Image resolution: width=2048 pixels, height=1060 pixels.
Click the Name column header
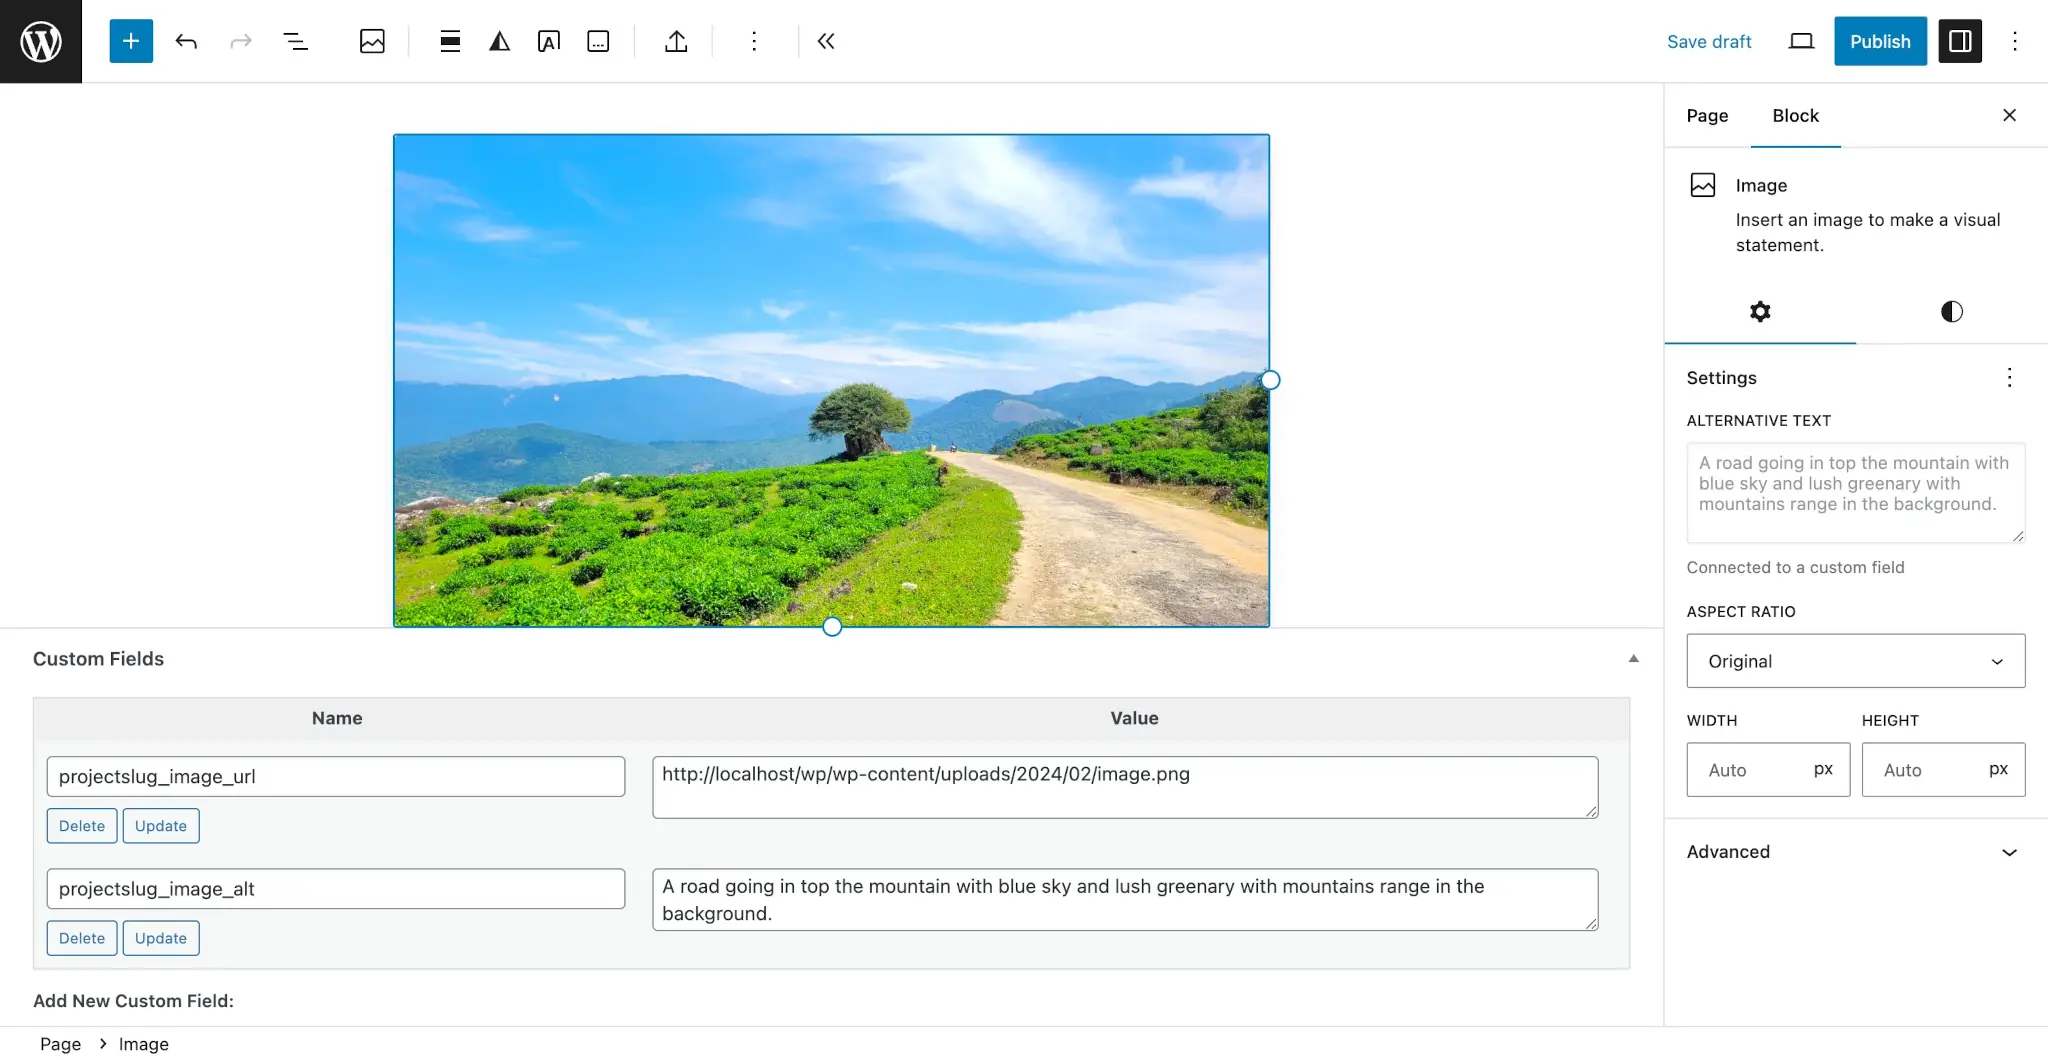(337, 718)
